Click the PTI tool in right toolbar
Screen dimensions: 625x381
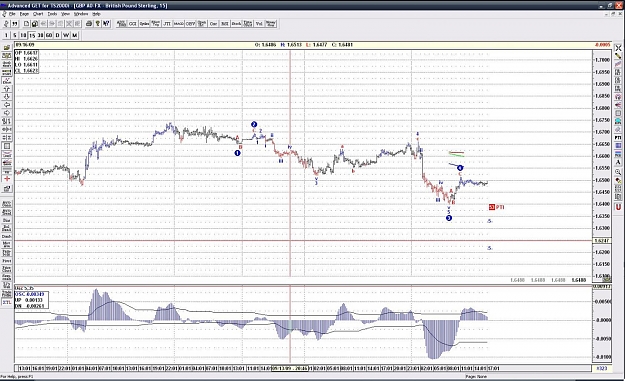click(618, 137)
